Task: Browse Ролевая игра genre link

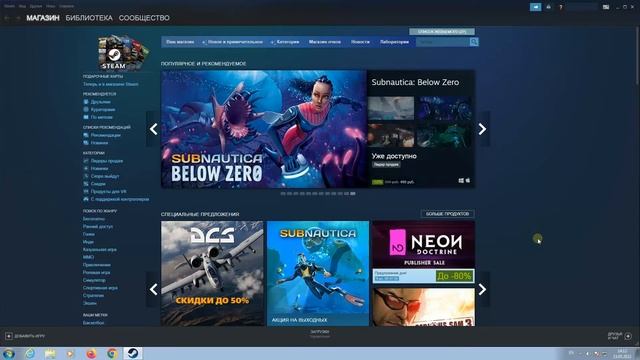Action: [96, 272]
